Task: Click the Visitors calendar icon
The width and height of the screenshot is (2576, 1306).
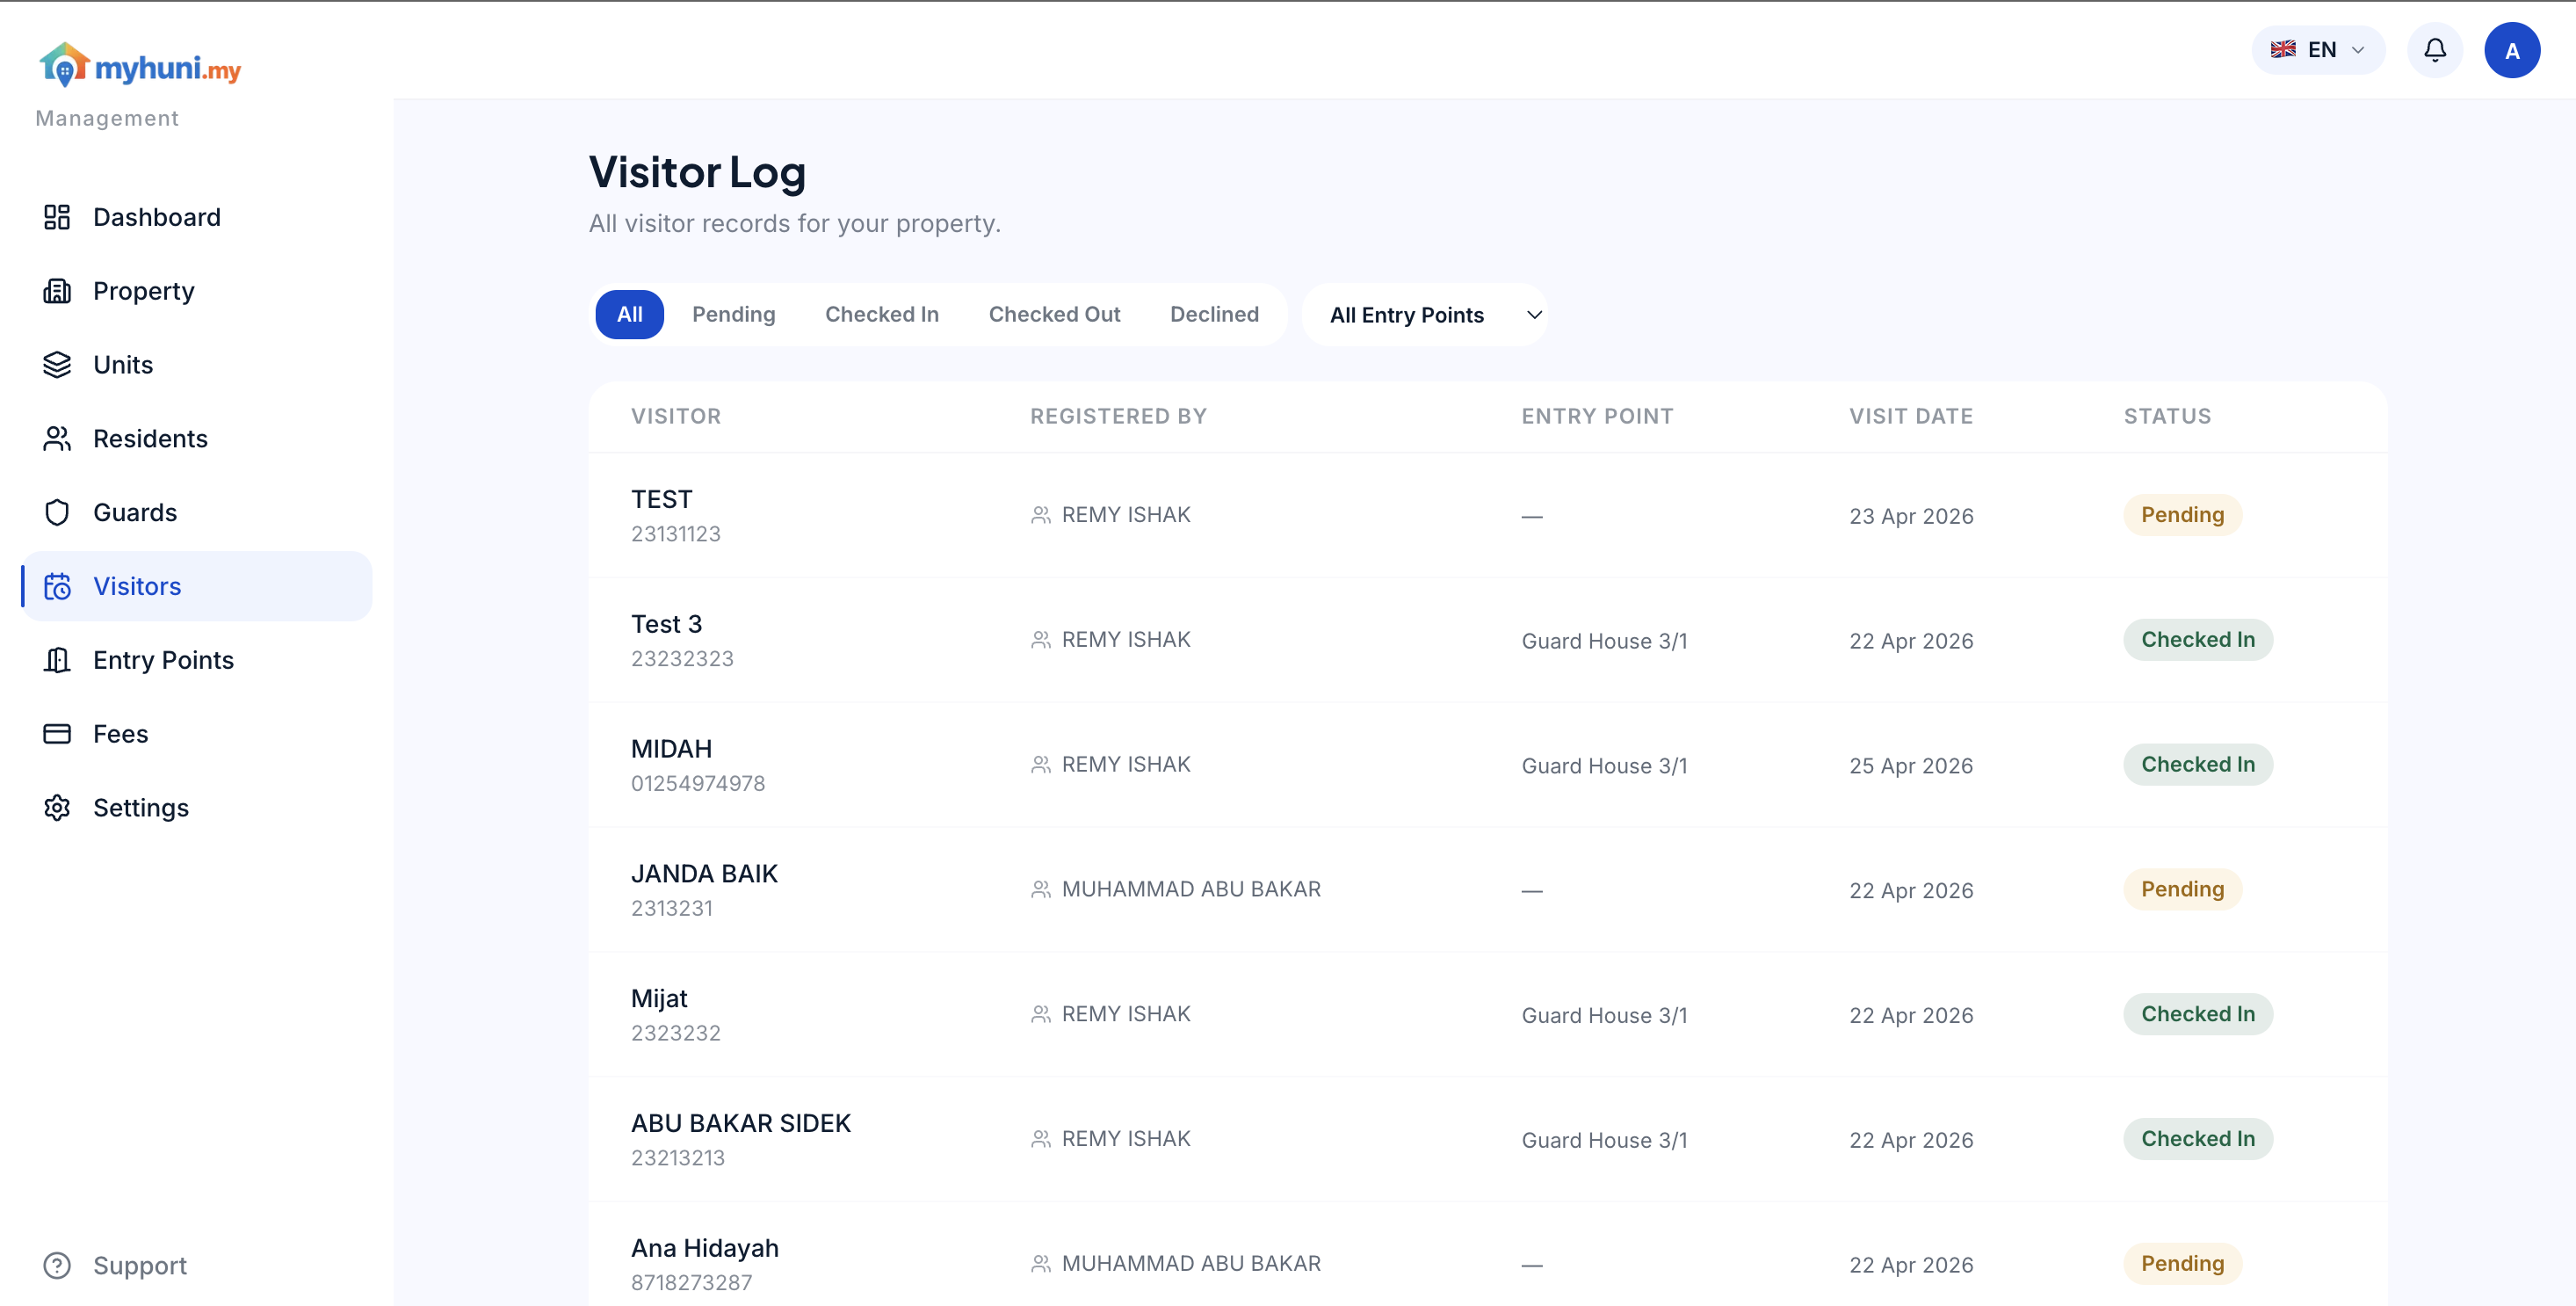Action: click(x=57, y=586)
